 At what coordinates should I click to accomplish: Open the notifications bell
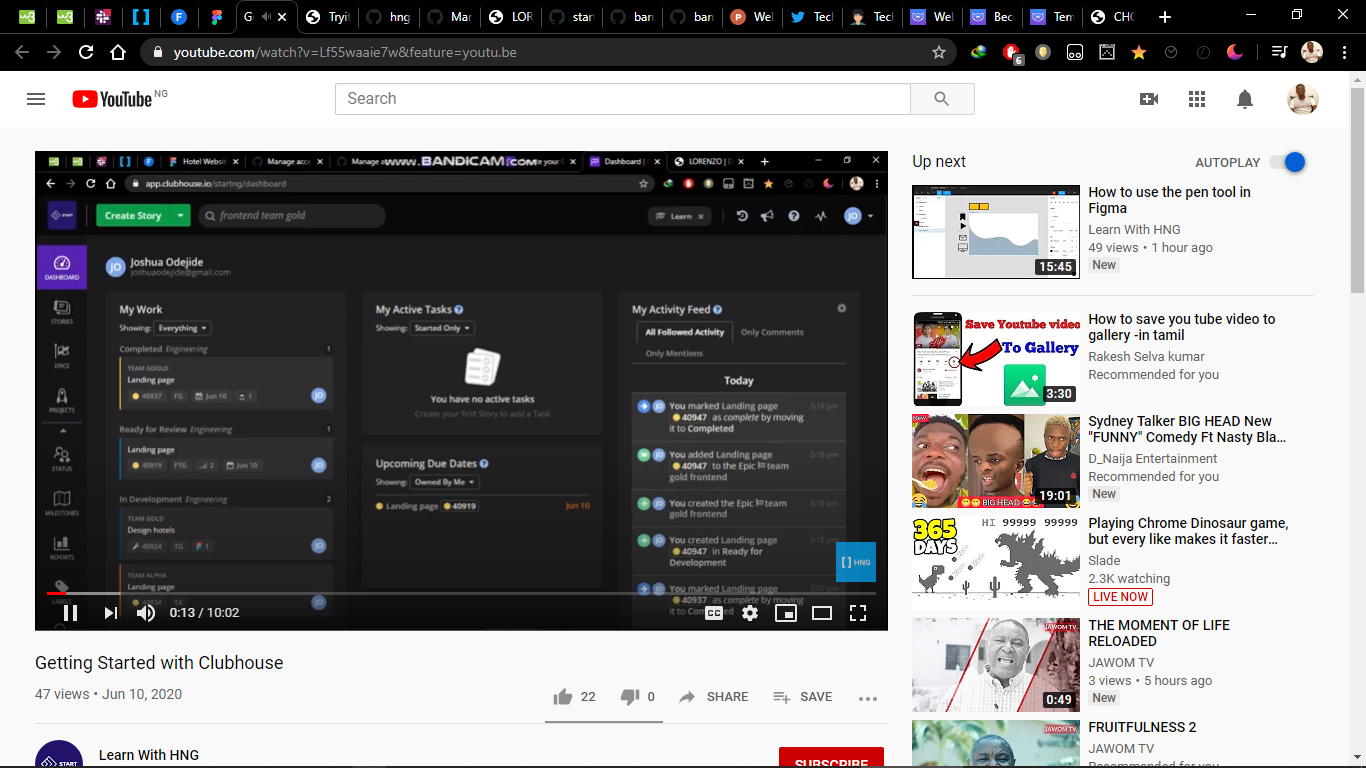point(1244,98)
